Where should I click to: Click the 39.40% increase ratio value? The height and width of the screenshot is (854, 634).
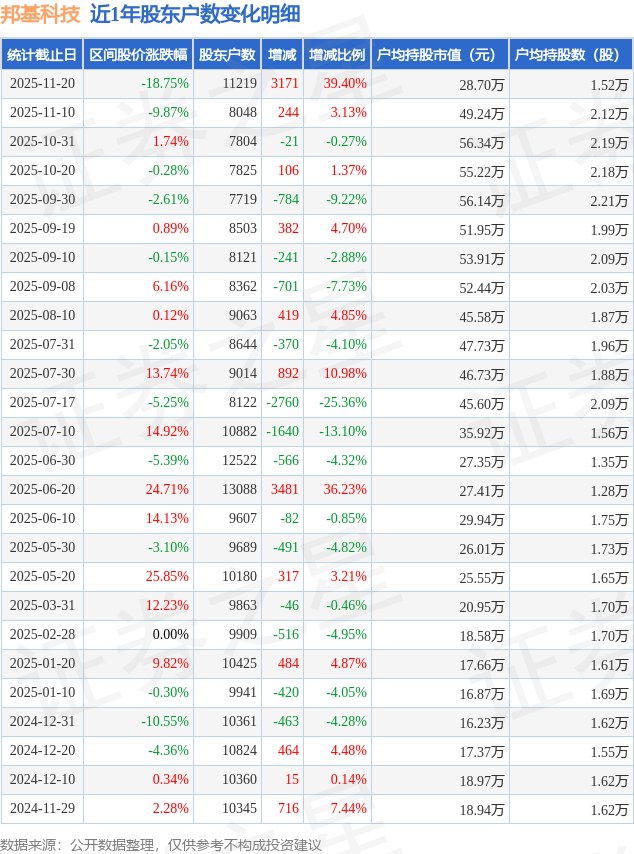(345, 84)
